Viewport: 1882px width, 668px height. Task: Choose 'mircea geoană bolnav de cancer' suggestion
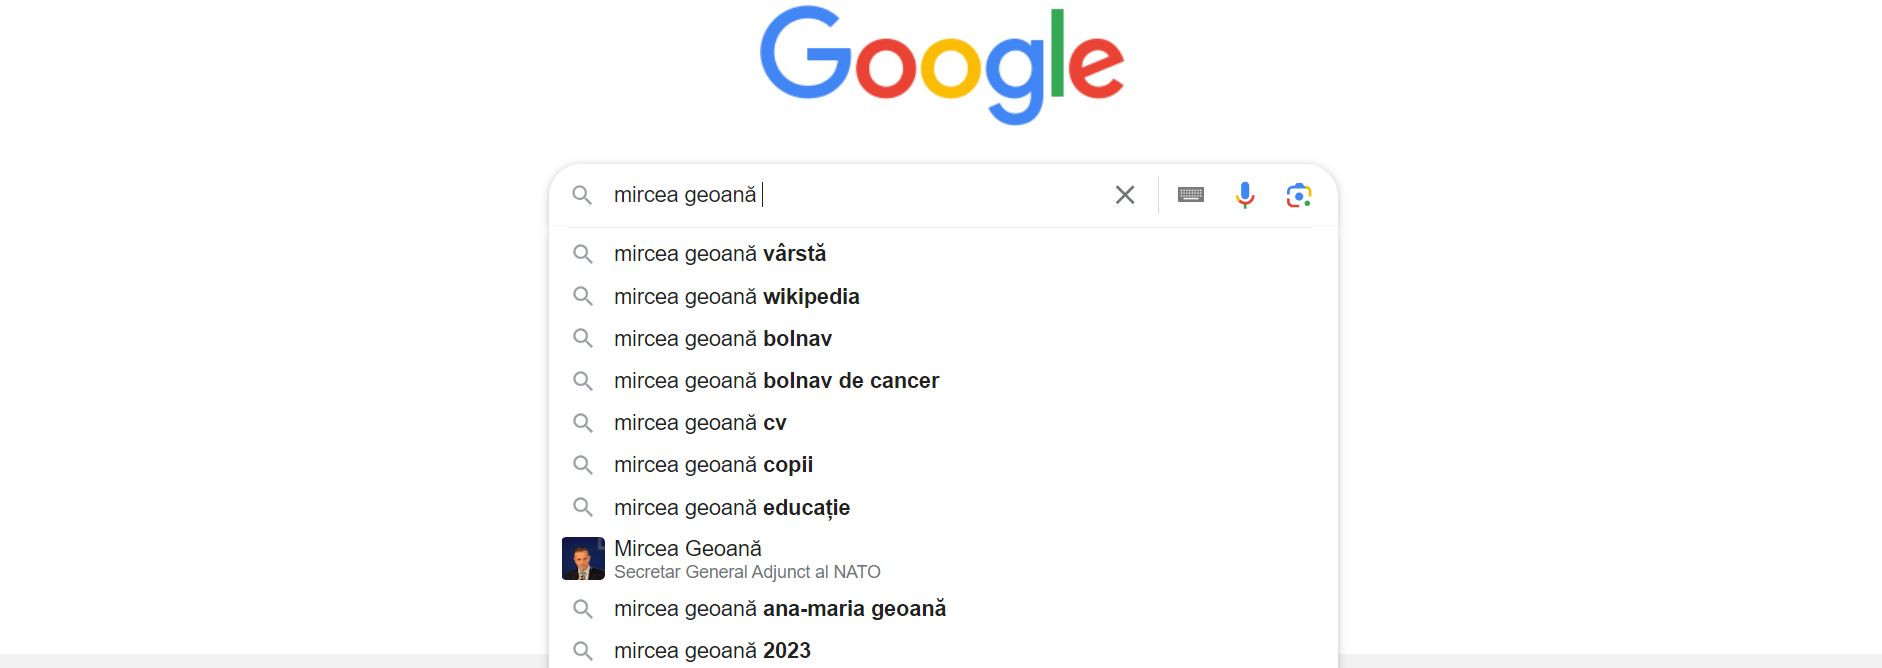776,380
